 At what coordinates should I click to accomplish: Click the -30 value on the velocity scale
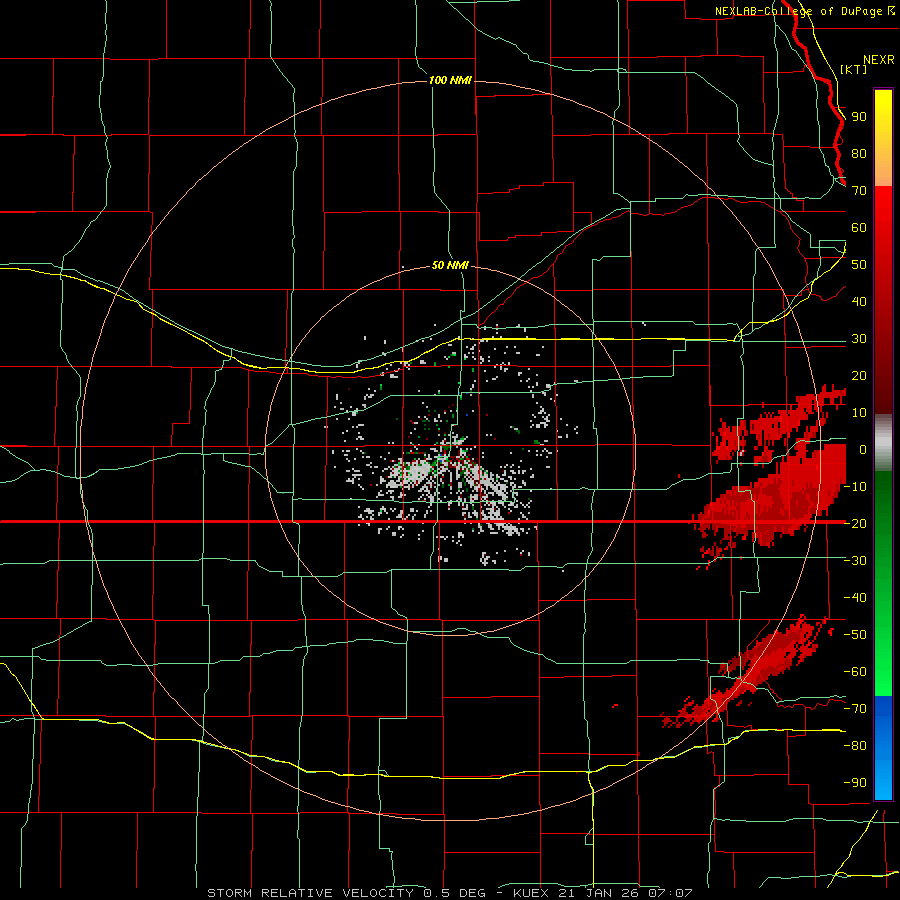[x=855, y=561]
